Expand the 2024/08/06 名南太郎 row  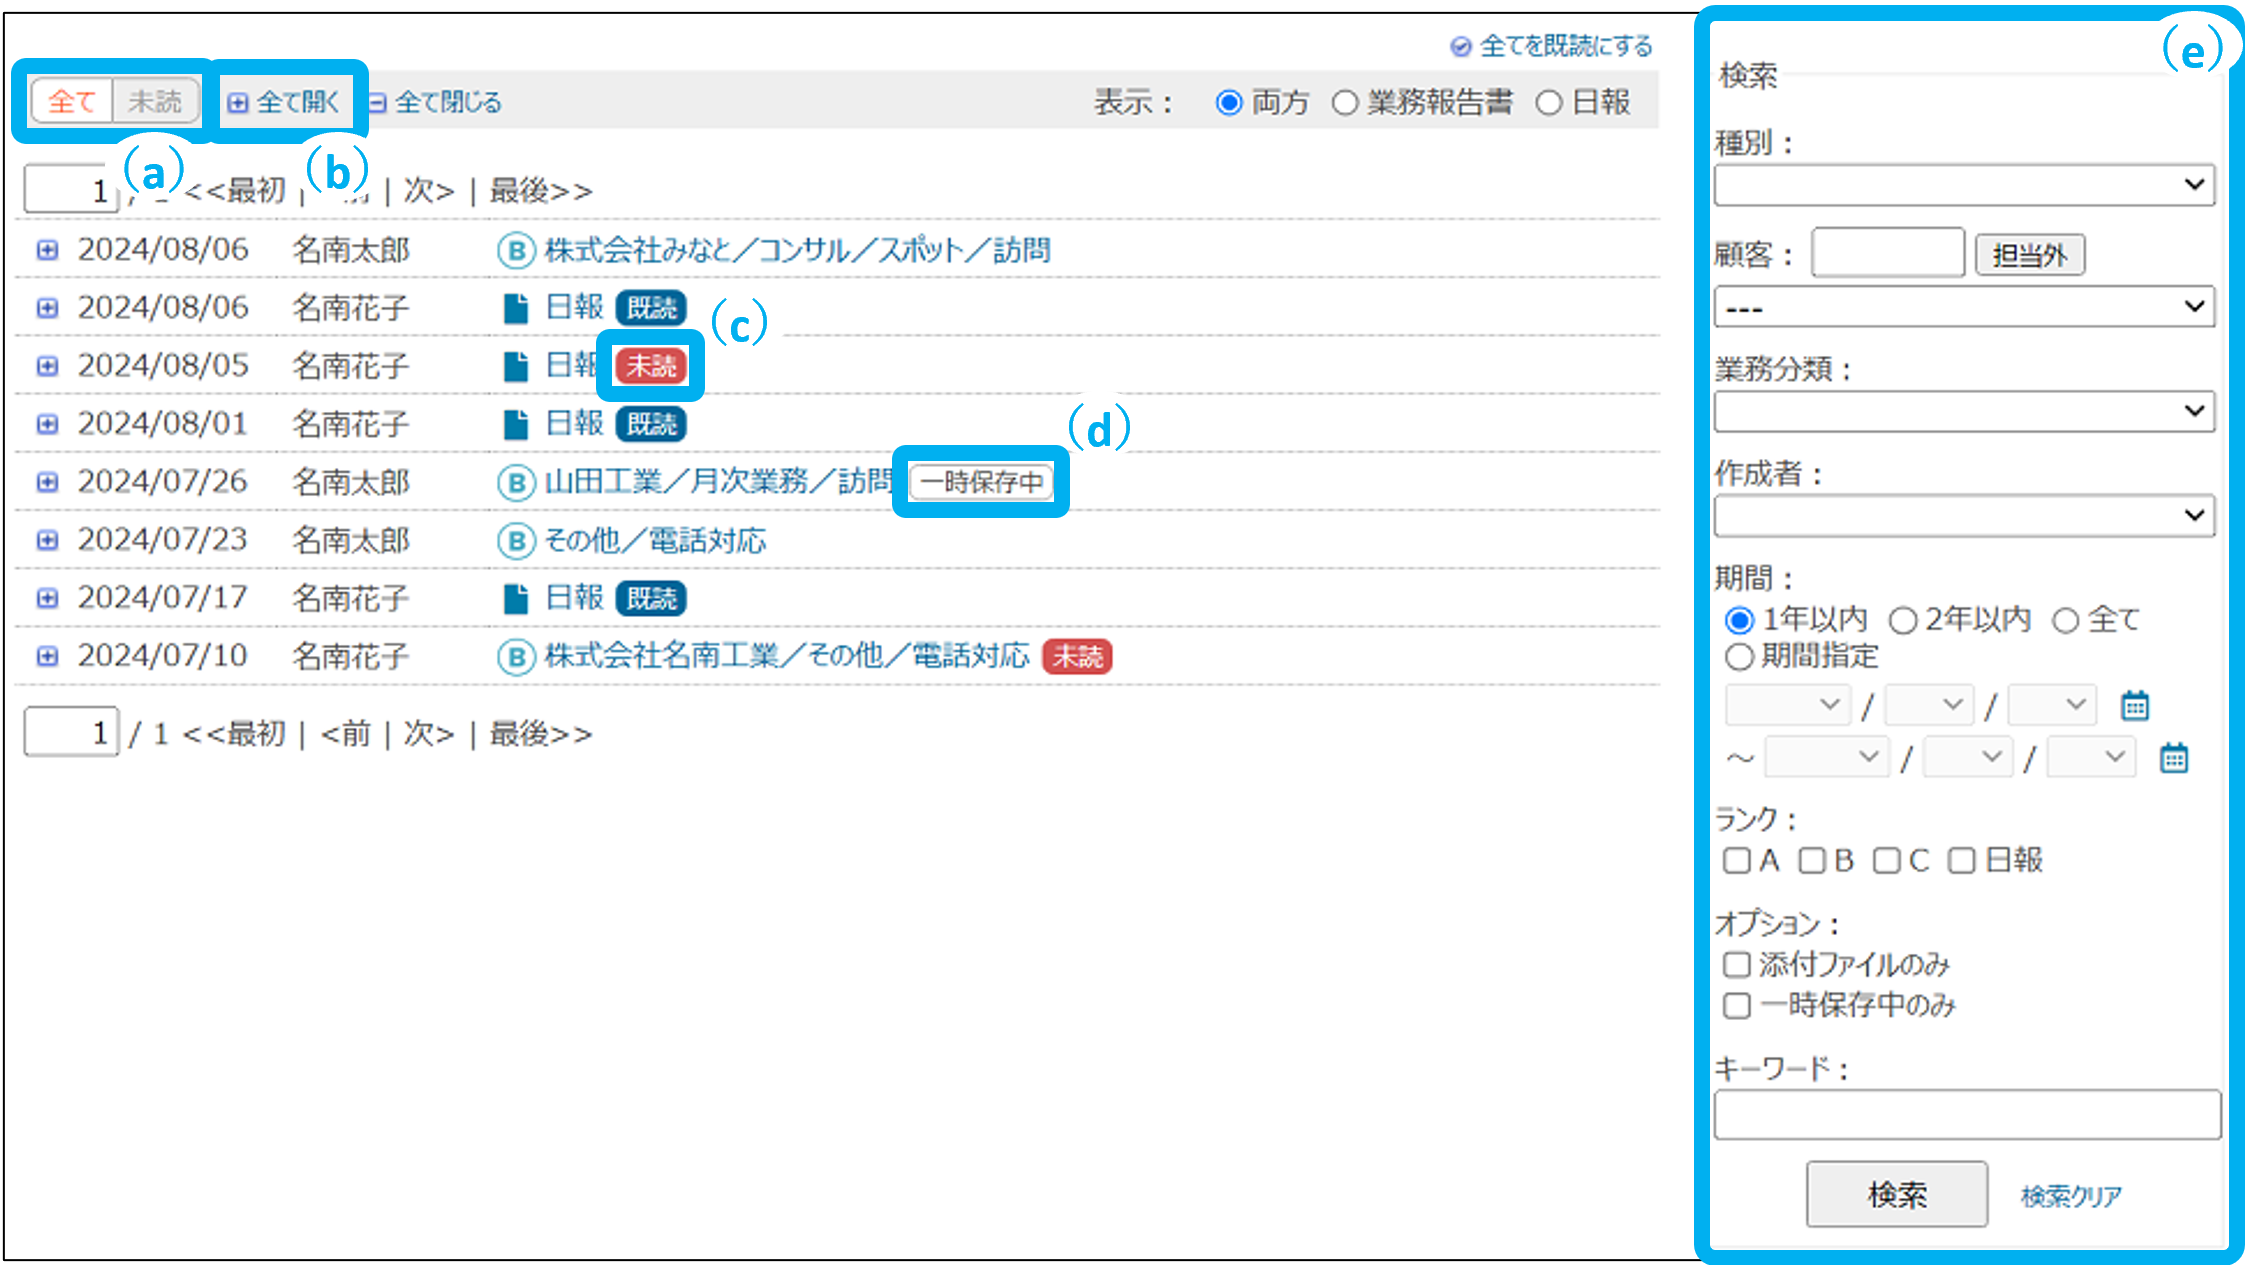click(x=47, y=250)
